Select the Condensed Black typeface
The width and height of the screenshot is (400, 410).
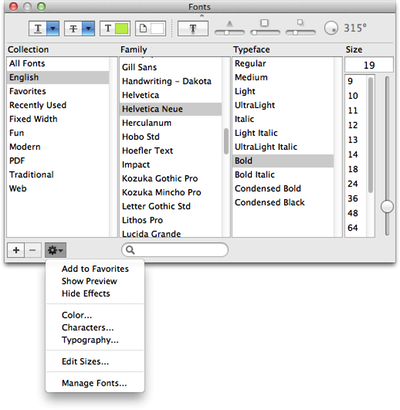point(283,202)
